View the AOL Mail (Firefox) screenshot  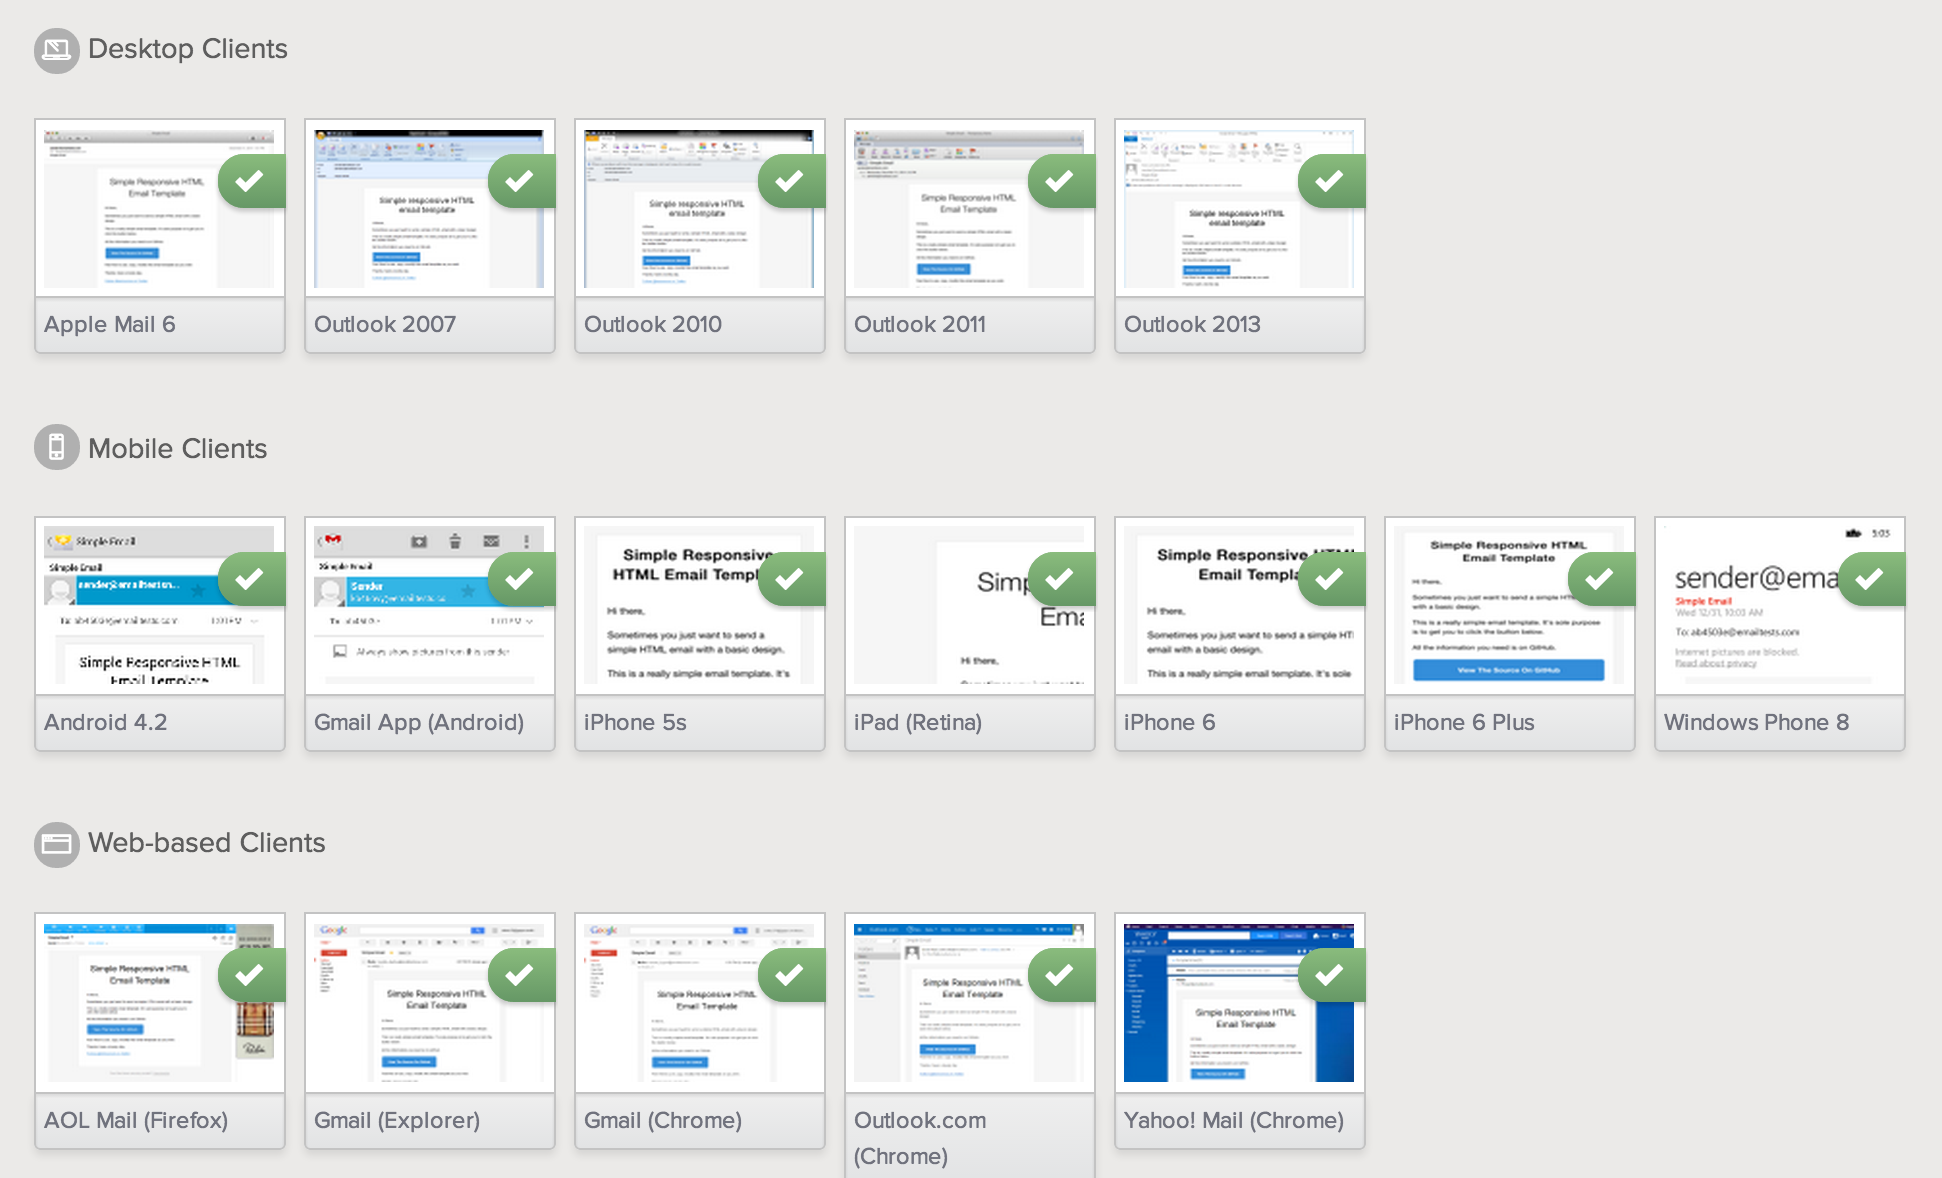pyautogui.click(x=159, y=1003)
